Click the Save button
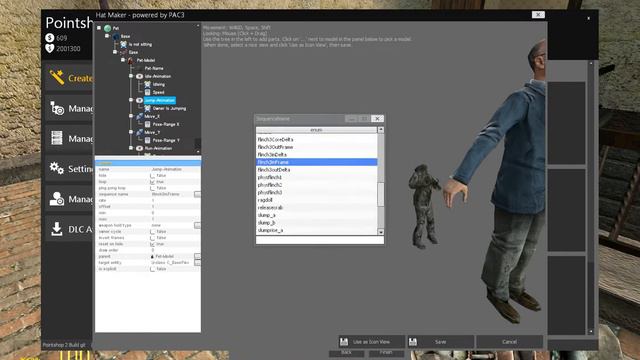 (x=440, y=342)
